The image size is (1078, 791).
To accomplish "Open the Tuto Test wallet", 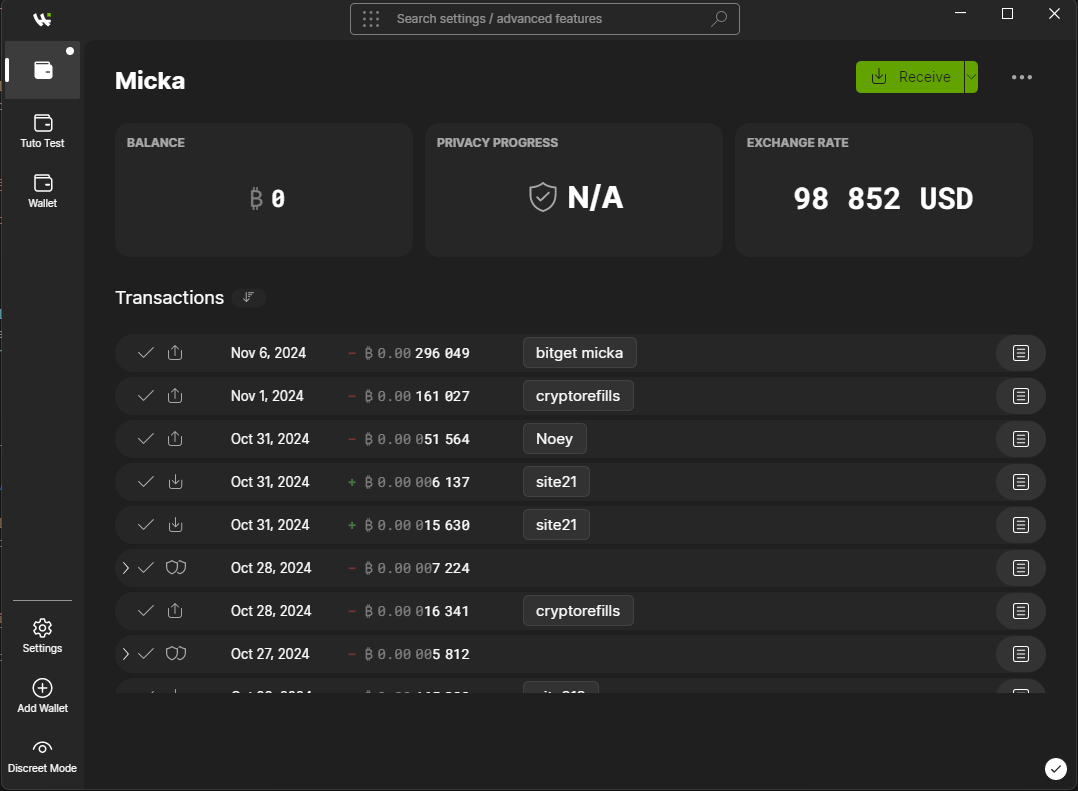I will coord(42,131).
